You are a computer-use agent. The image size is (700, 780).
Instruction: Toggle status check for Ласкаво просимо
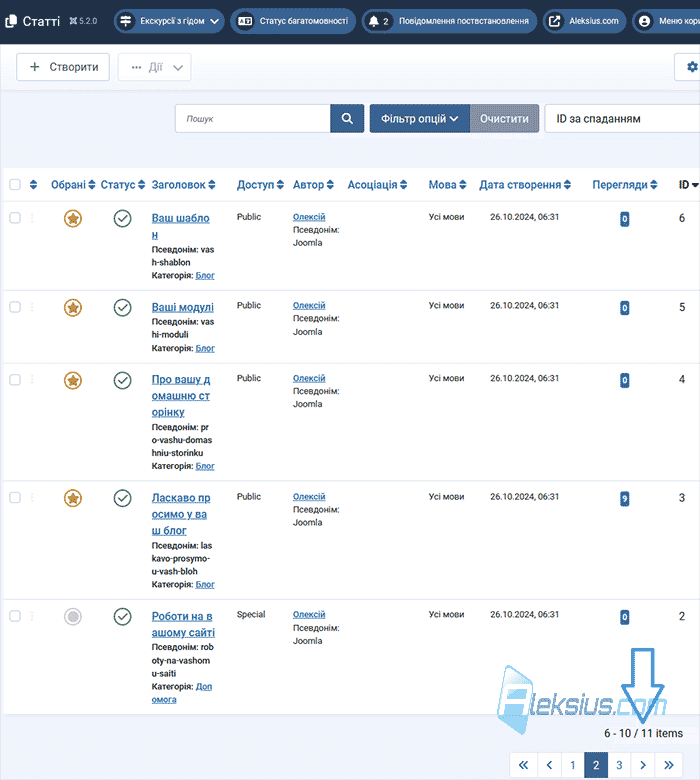[122, 498]
